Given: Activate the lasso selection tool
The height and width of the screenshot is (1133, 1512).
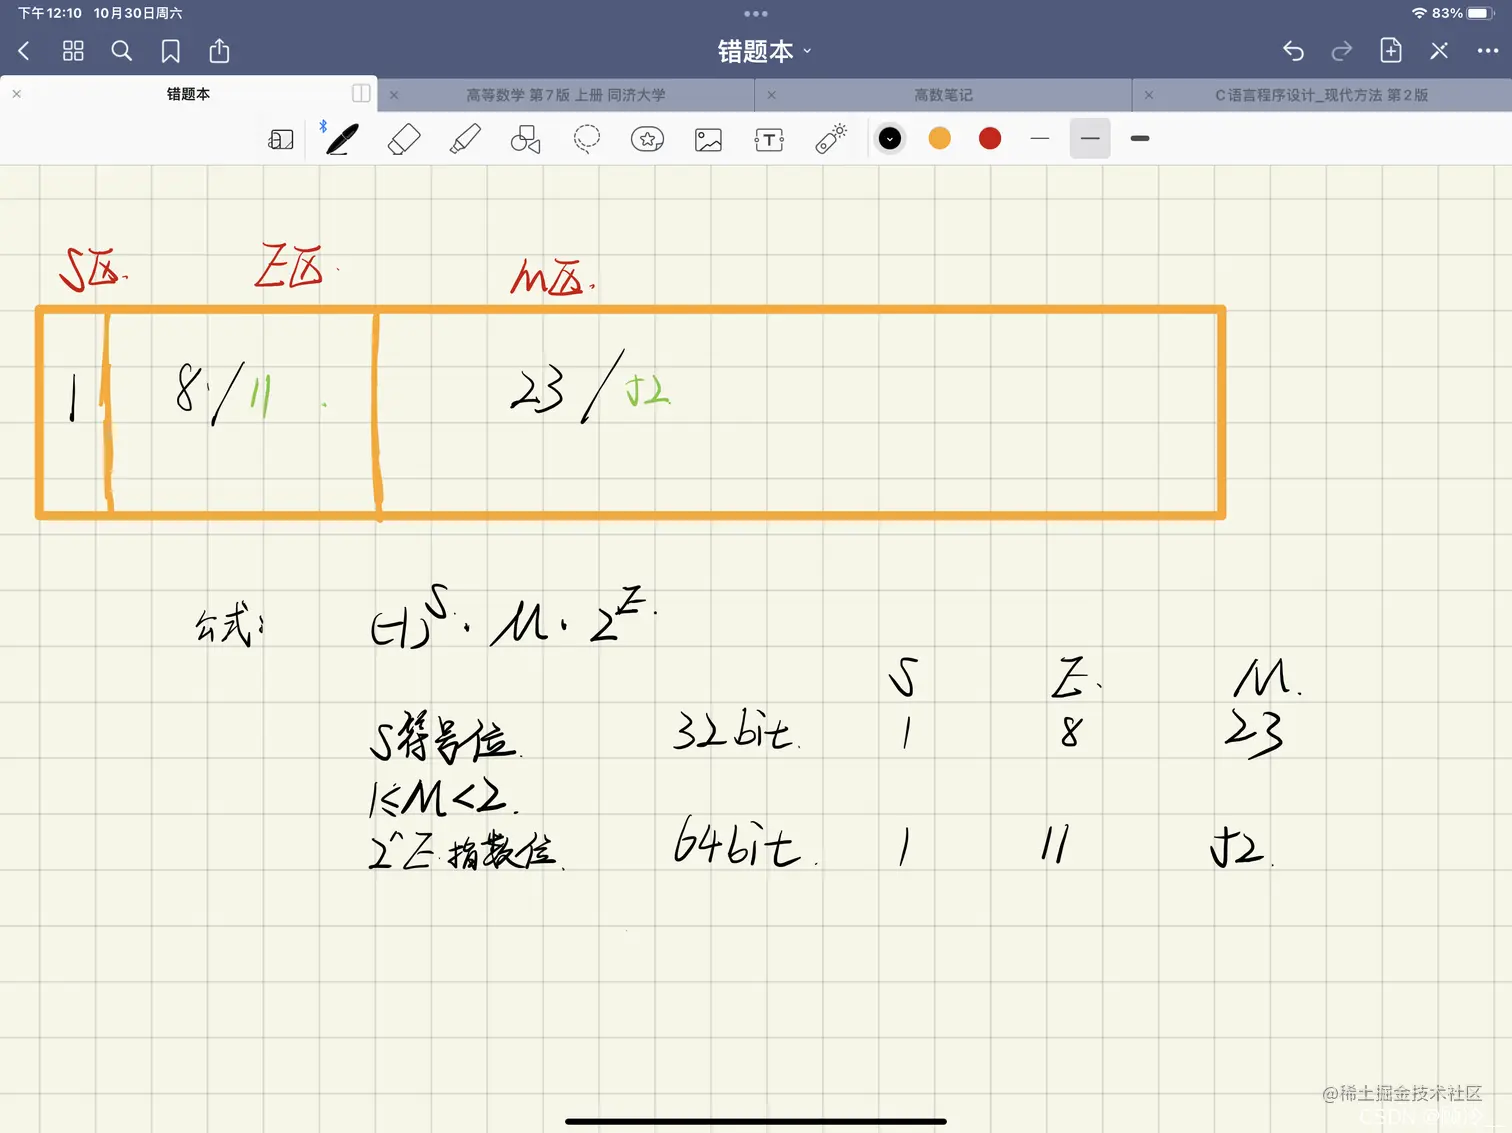Looking at the screenshot, I should point(586,139).
